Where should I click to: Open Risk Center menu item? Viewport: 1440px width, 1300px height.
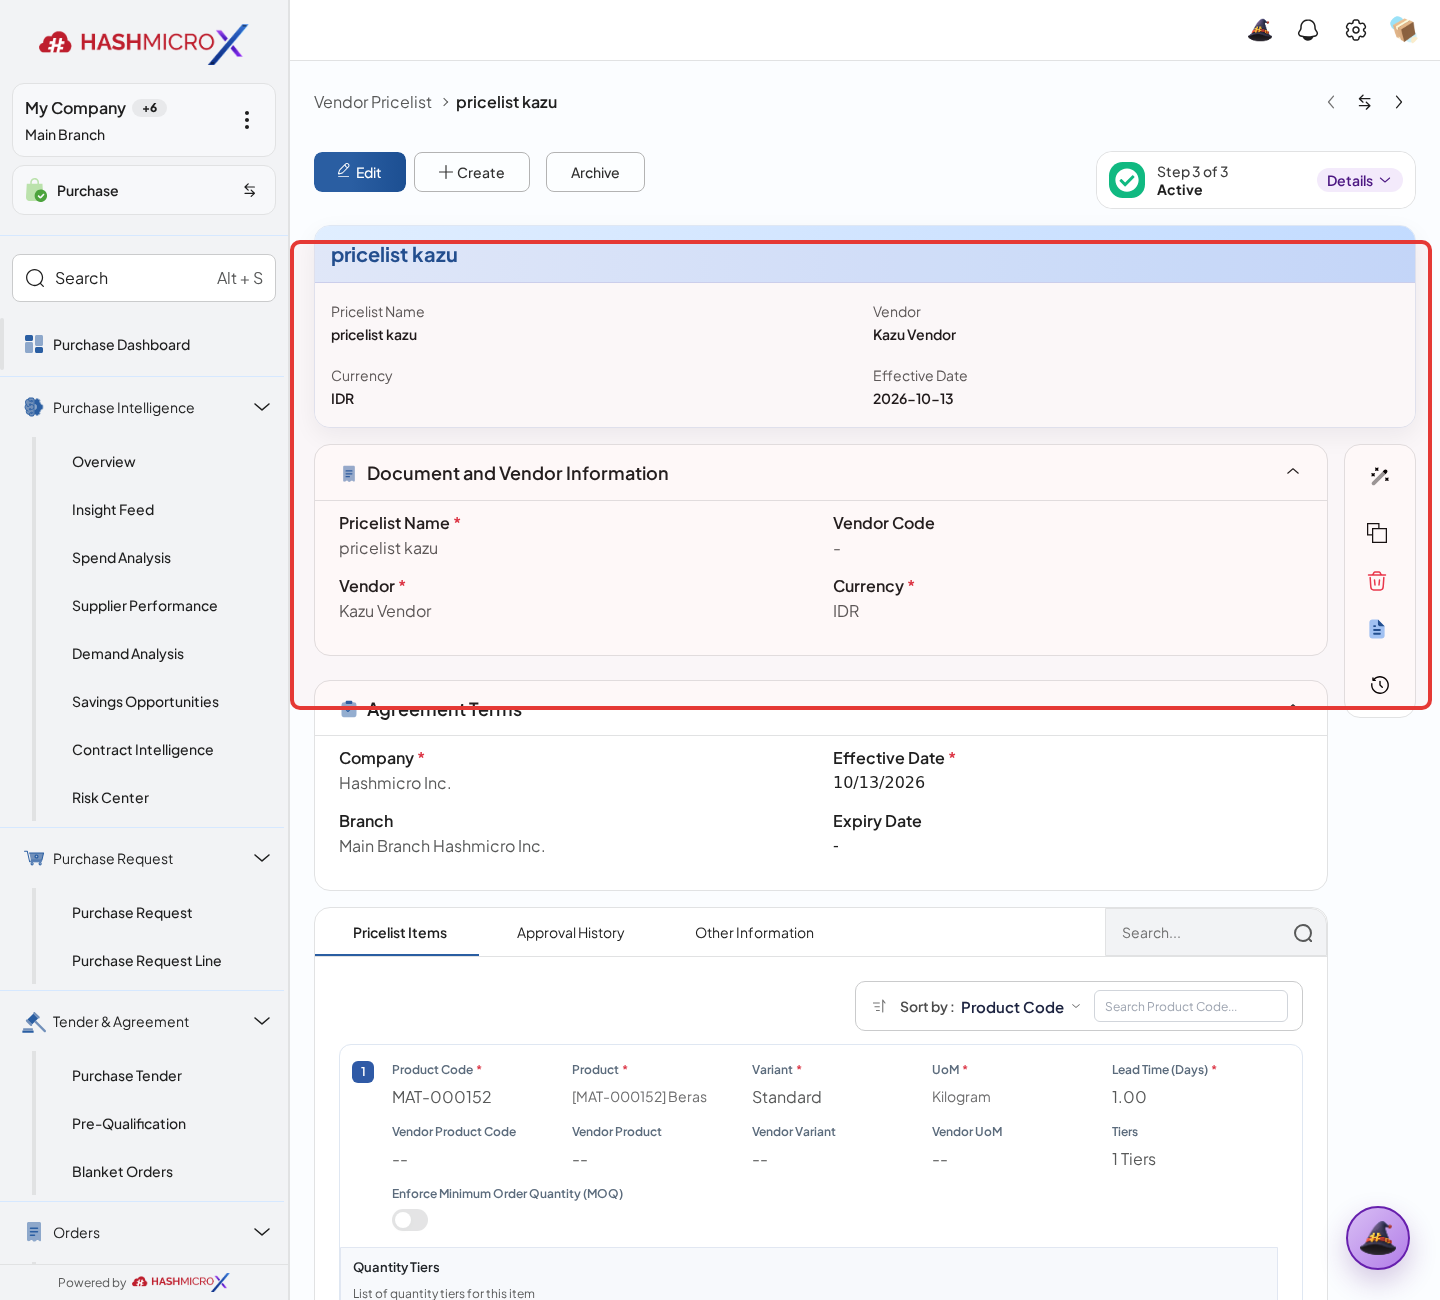110,798
